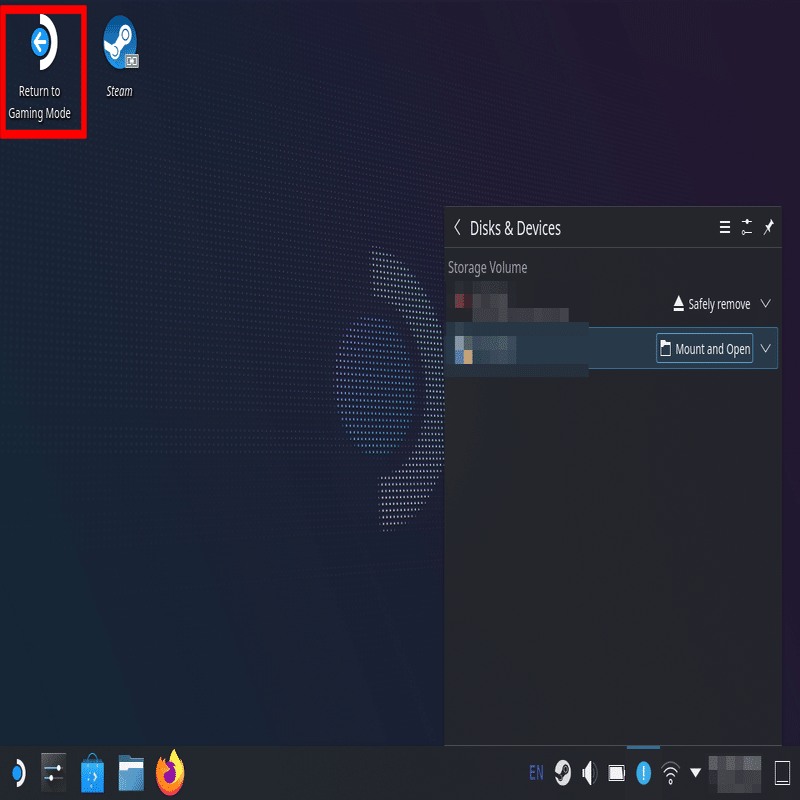Screen dimensions: 800x800
Task: Open the volume control in the tray
Action: click(589, 773)
